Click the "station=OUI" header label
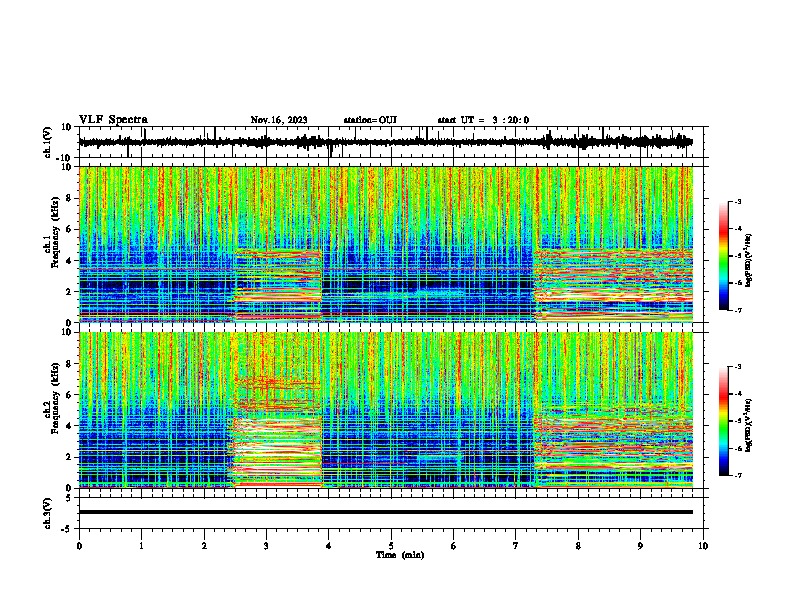This screenshot has width=792, height=612. point(370,120)
